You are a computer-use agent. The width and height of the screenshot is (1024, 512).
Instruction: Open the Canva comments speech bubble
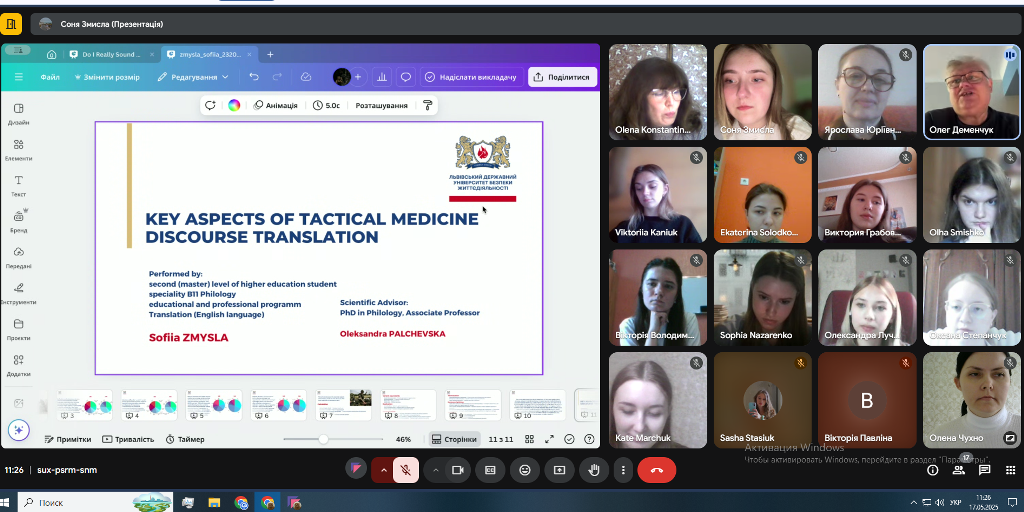[x=406, y=77]
